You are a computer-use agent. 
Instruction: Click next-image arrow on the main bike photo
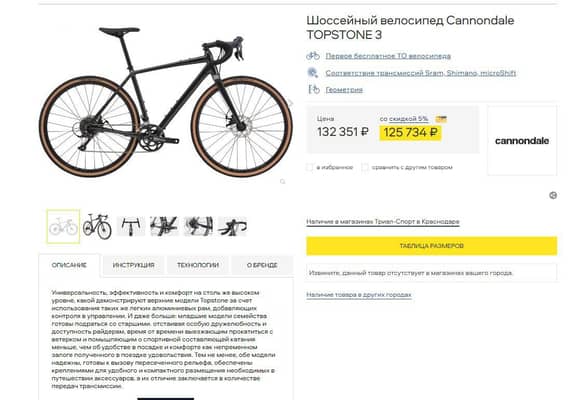pyautogui.click(x=290, y=103)
